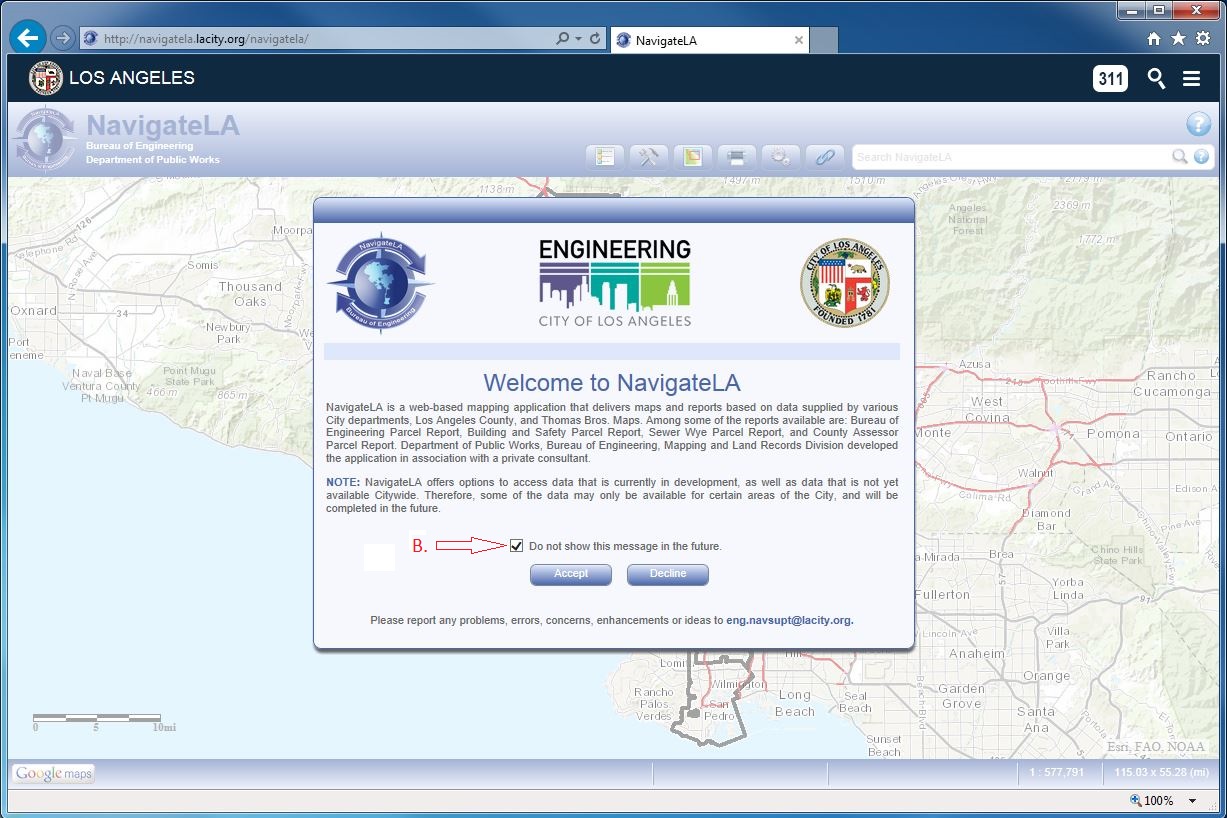This screenshot has width=1227, height=818.
Task: Open the hammer and wrench tools menu
Action: pos(648,157)
